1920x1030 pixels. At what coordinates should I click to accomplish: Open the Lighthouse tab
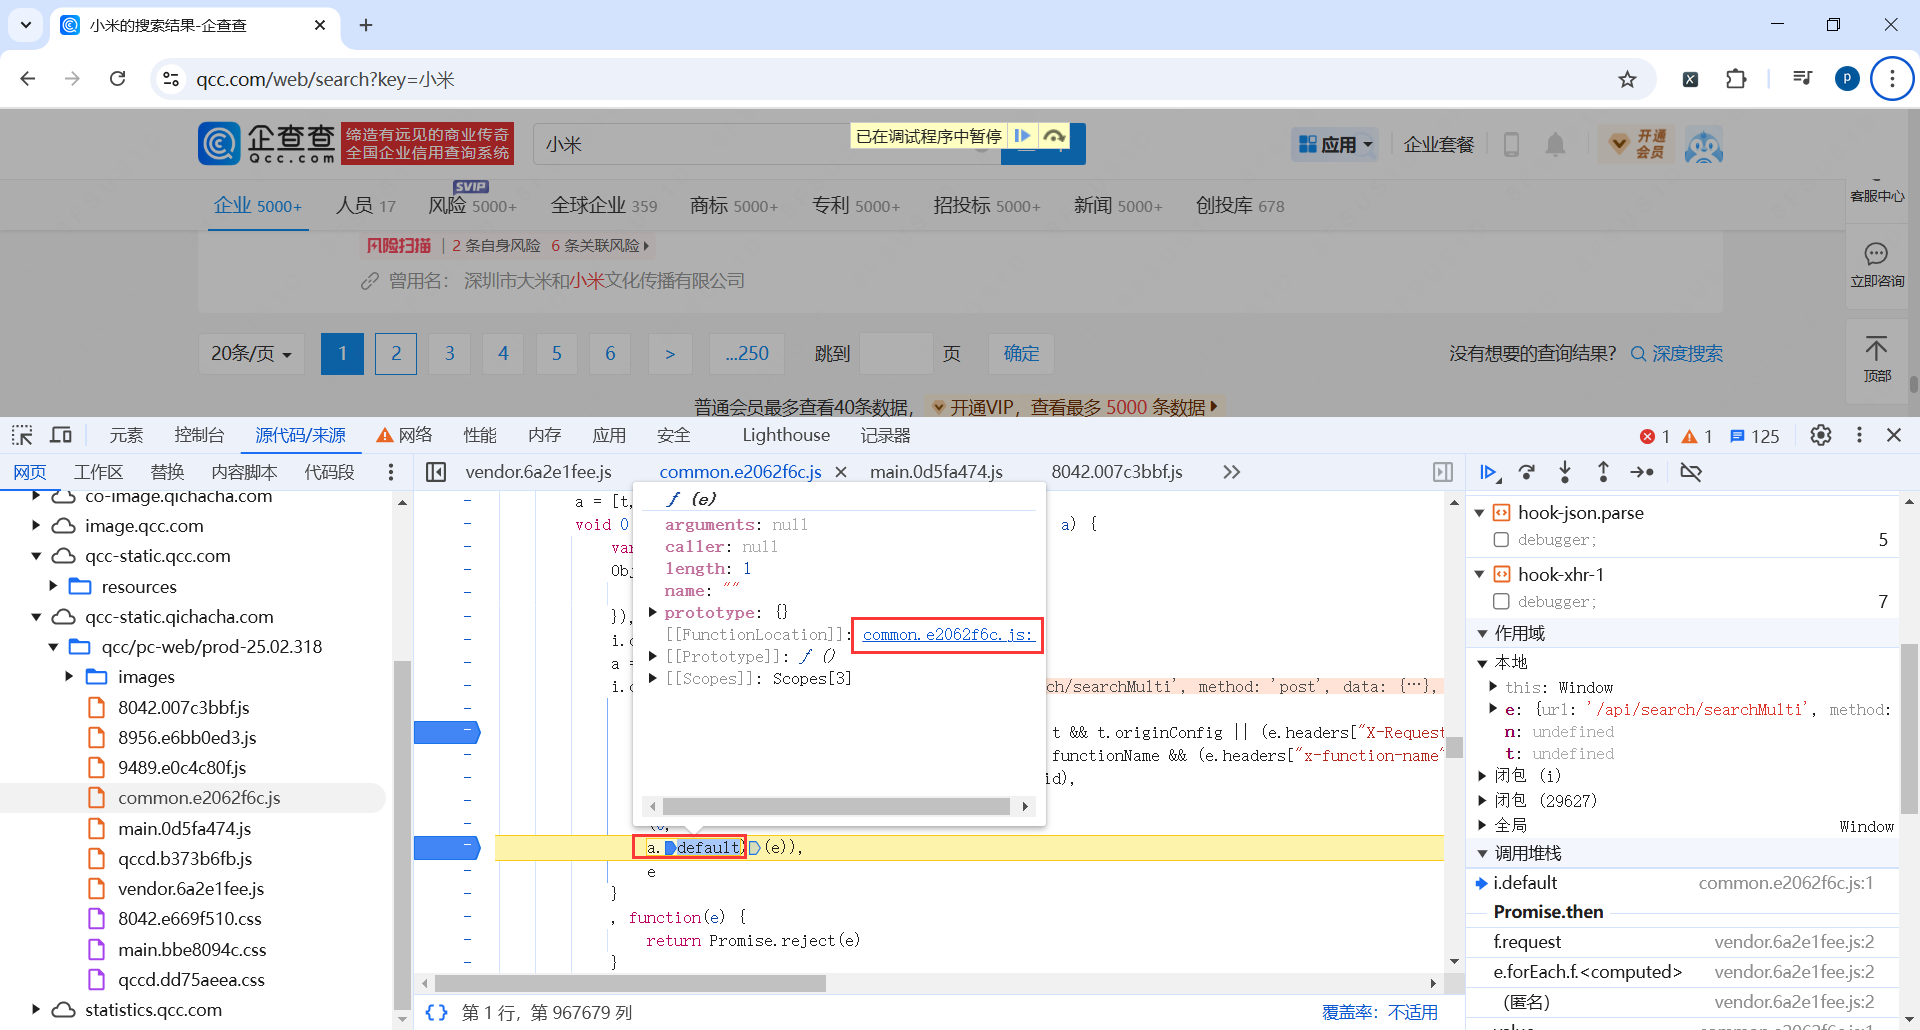(x=786, y=435)
